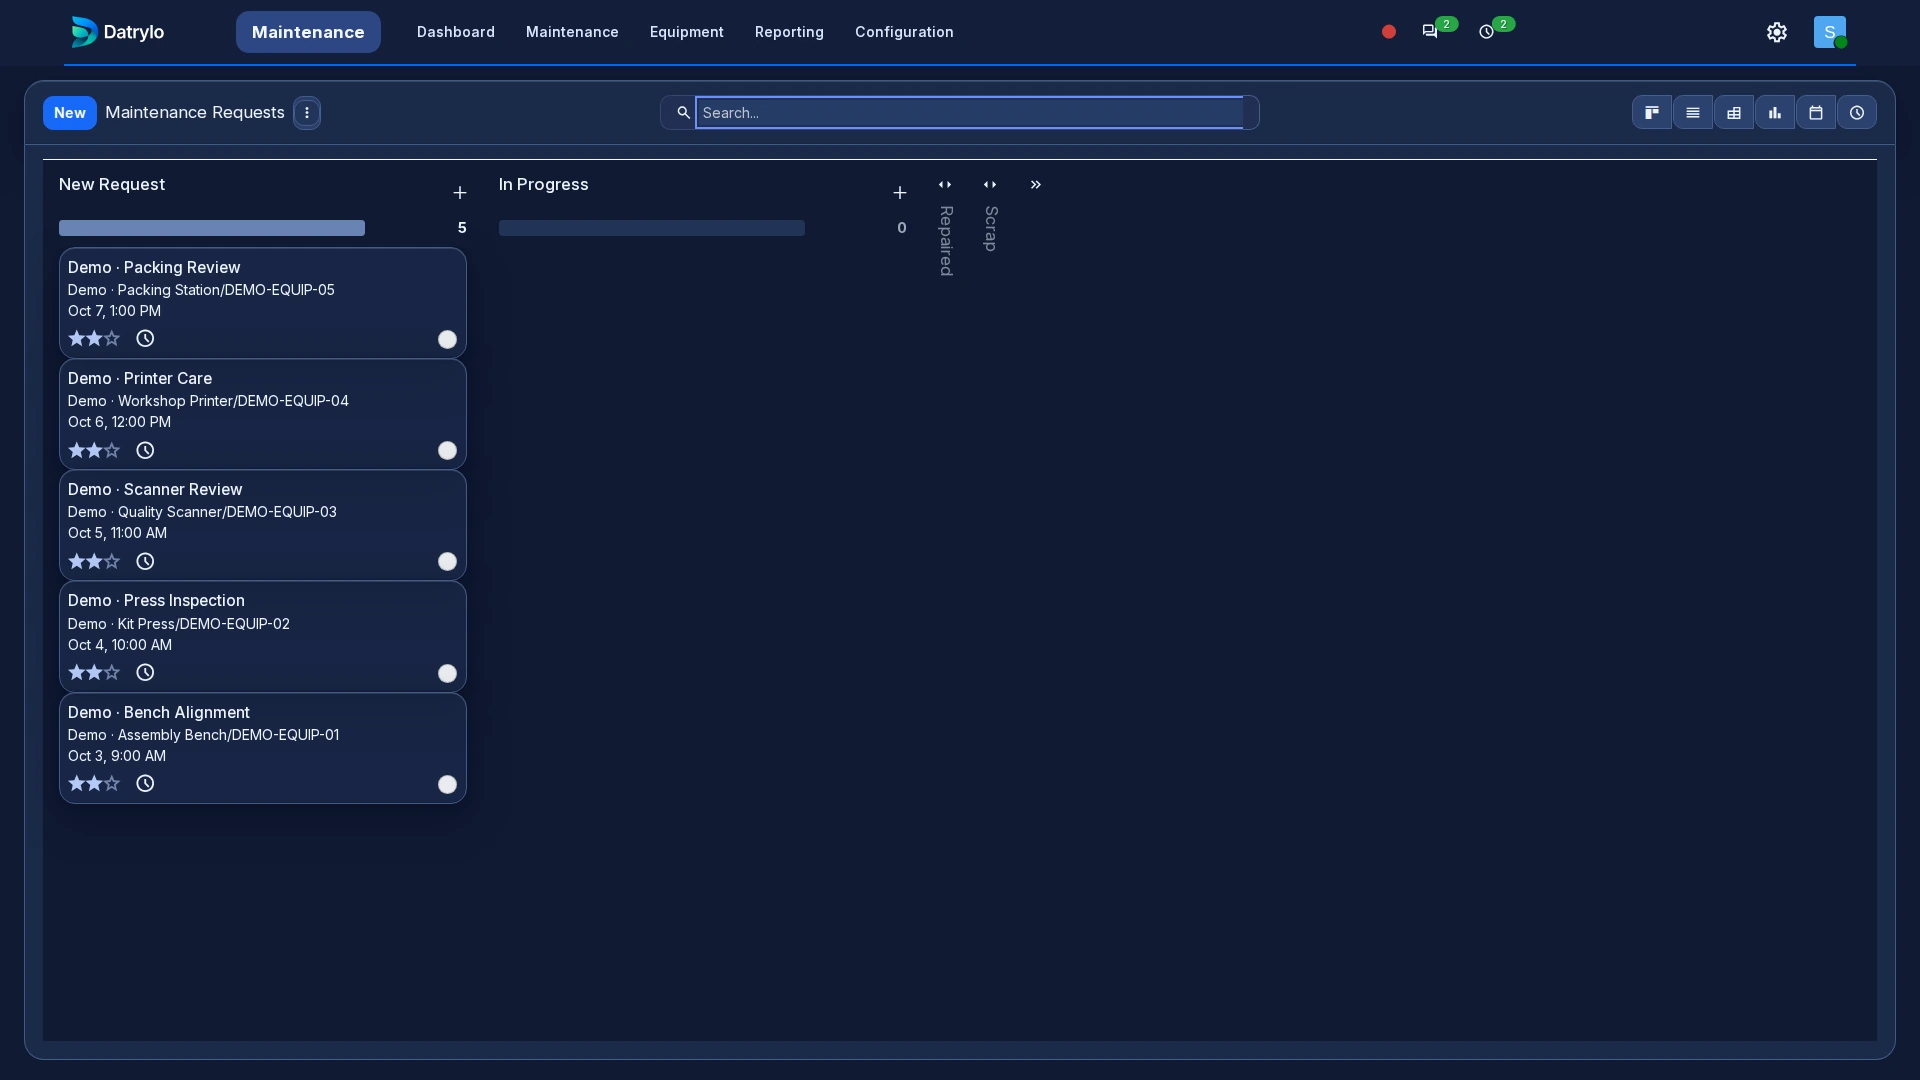Viewport: 1920px width, 1080px height.
Task: Open the Demo · Press Inspection card
Action: coord(263,637)
